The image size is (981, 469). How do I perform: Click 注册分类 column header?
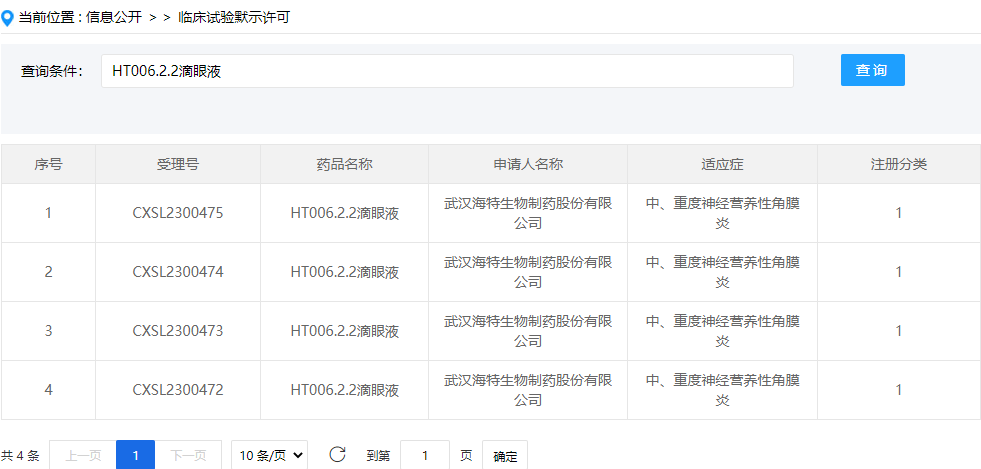[898, 164]
